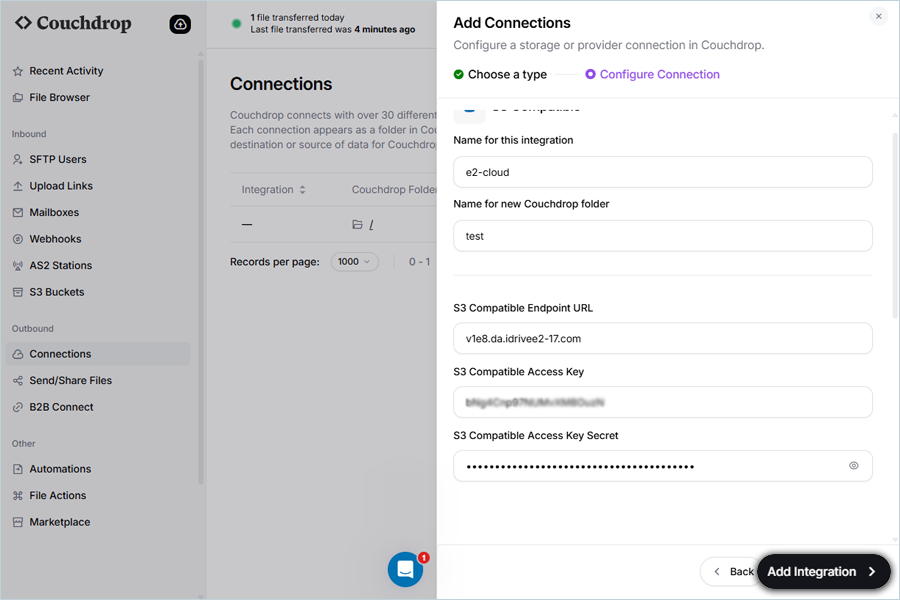Click the Automations icon in sidebar
The image size is (900, 600).
click(18, 469)
